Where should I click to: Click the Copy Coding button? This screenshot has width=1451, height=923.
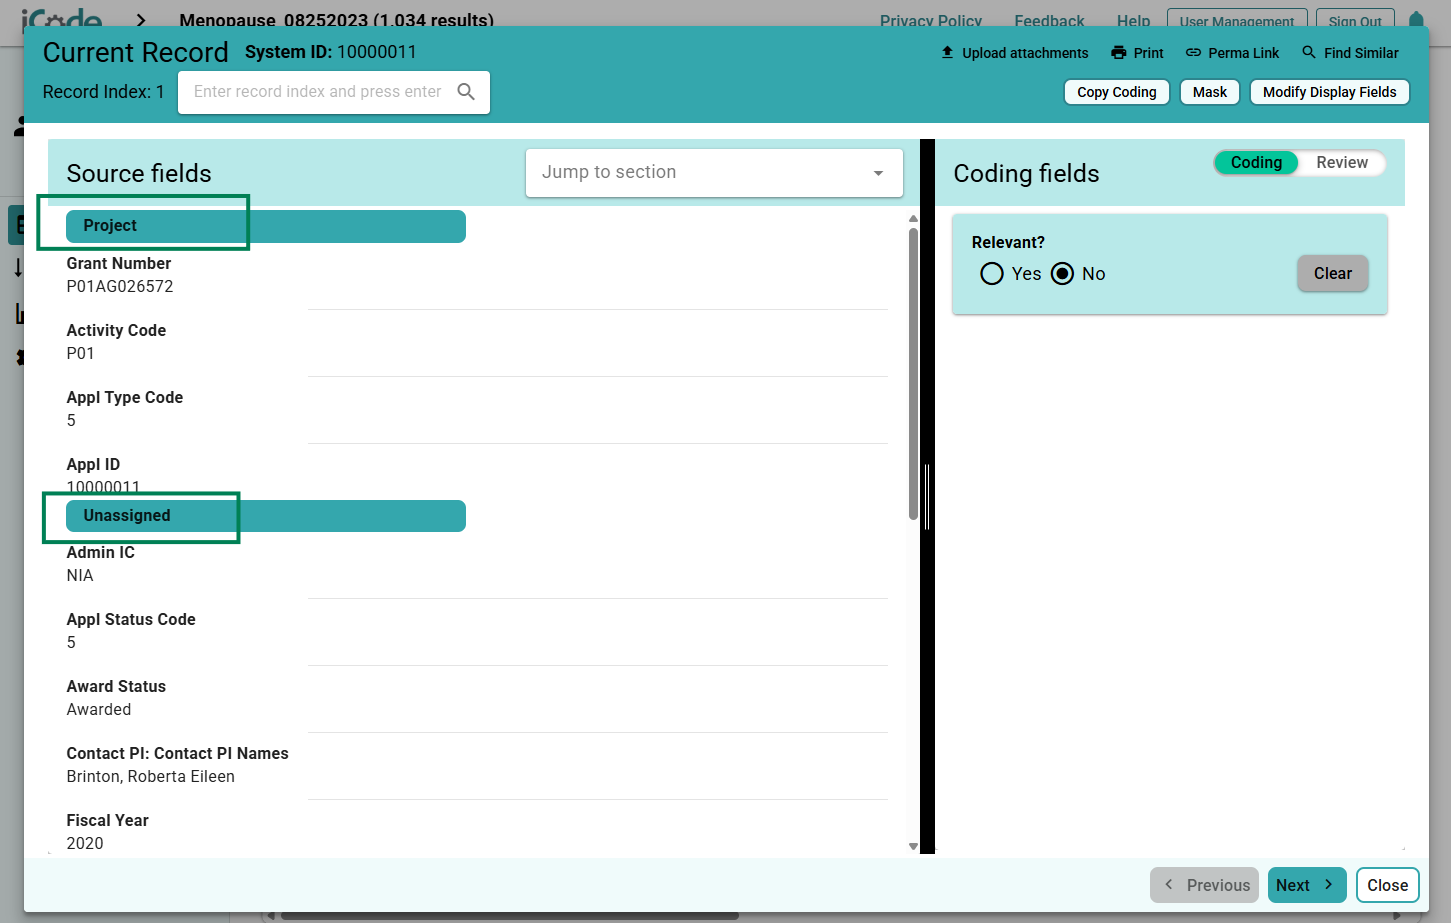(x=1116, y=92)
